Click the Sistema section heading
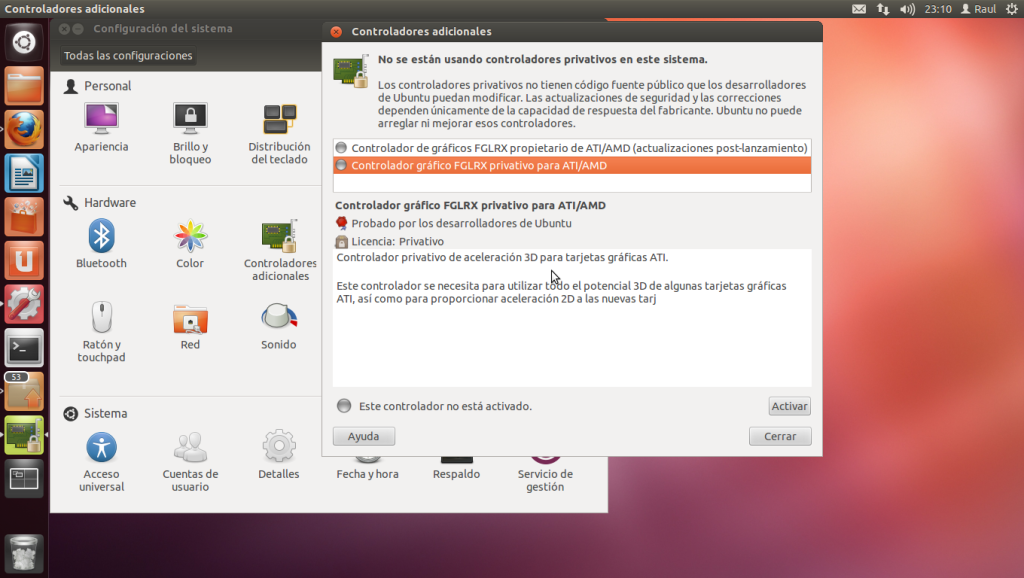This screenshot has height=578, width=1024. click(x=106, y=413)
